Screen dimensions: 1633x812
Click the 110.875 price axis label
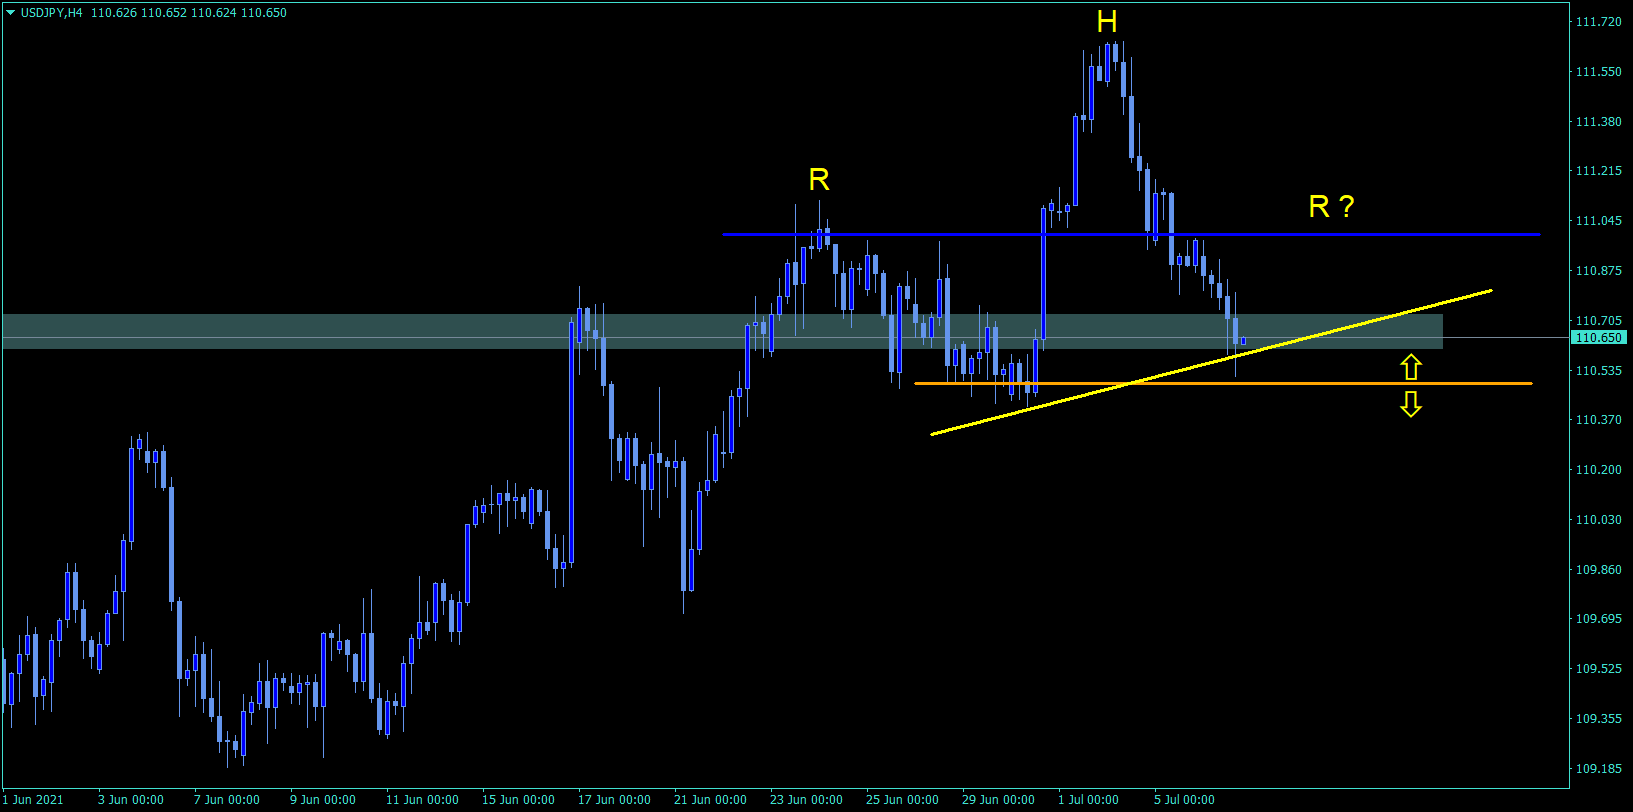pyautogui.click(x=1598, y=271)
